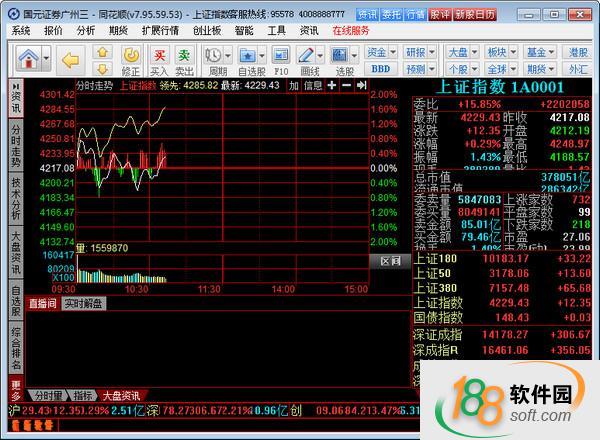Click the 区间 button beside the chart
600x440 pixels.
[x=391, y=261]
